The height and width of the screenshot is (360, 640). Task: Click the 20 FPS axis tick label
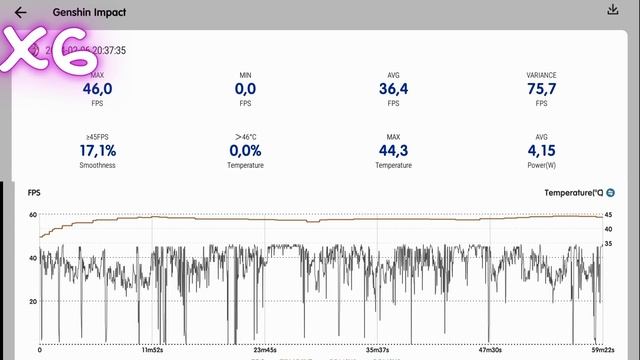[33, 301]
